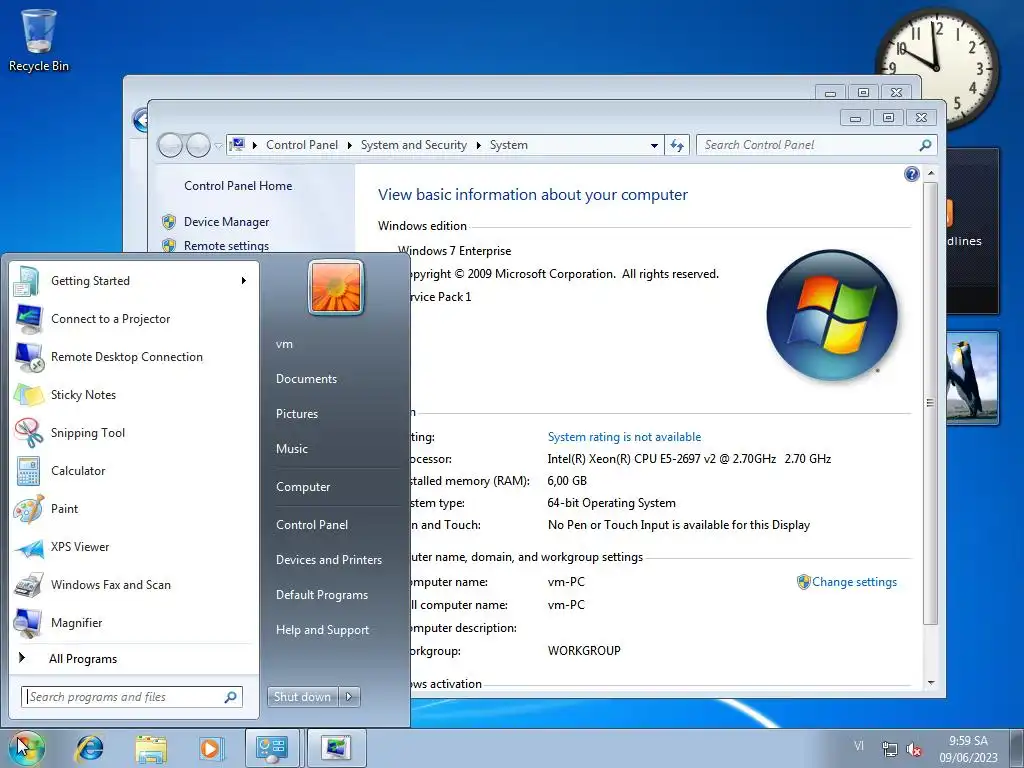Screen dimensions: 1024x768
Task: Click Change settings link
Action: click(x=854, y=582)
